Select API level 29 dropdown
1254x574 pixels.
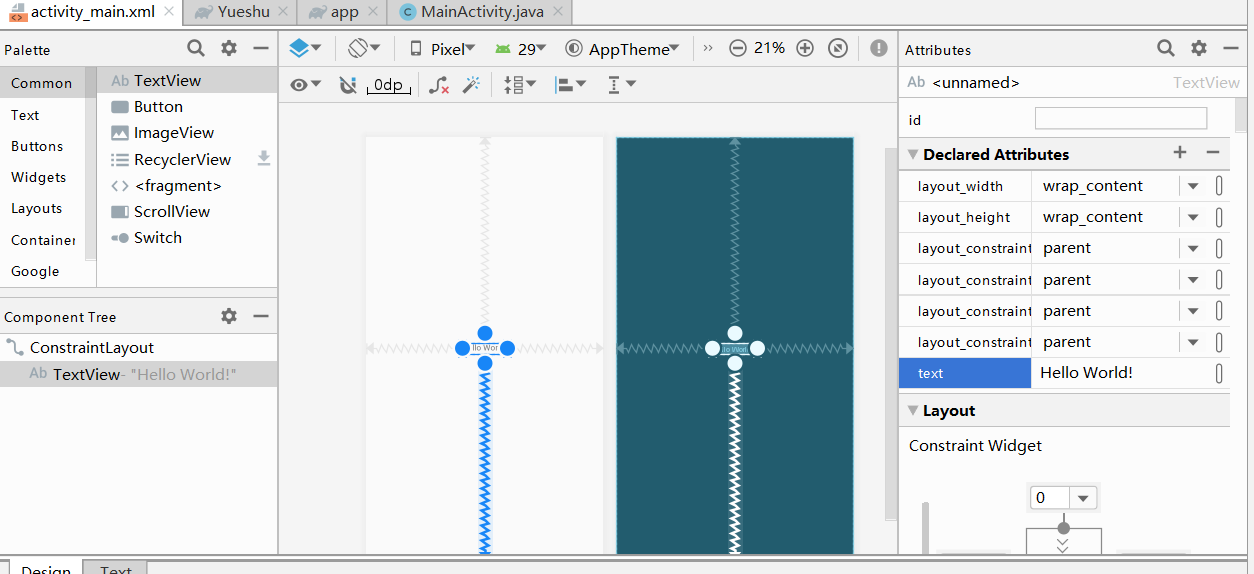(520, 48)
